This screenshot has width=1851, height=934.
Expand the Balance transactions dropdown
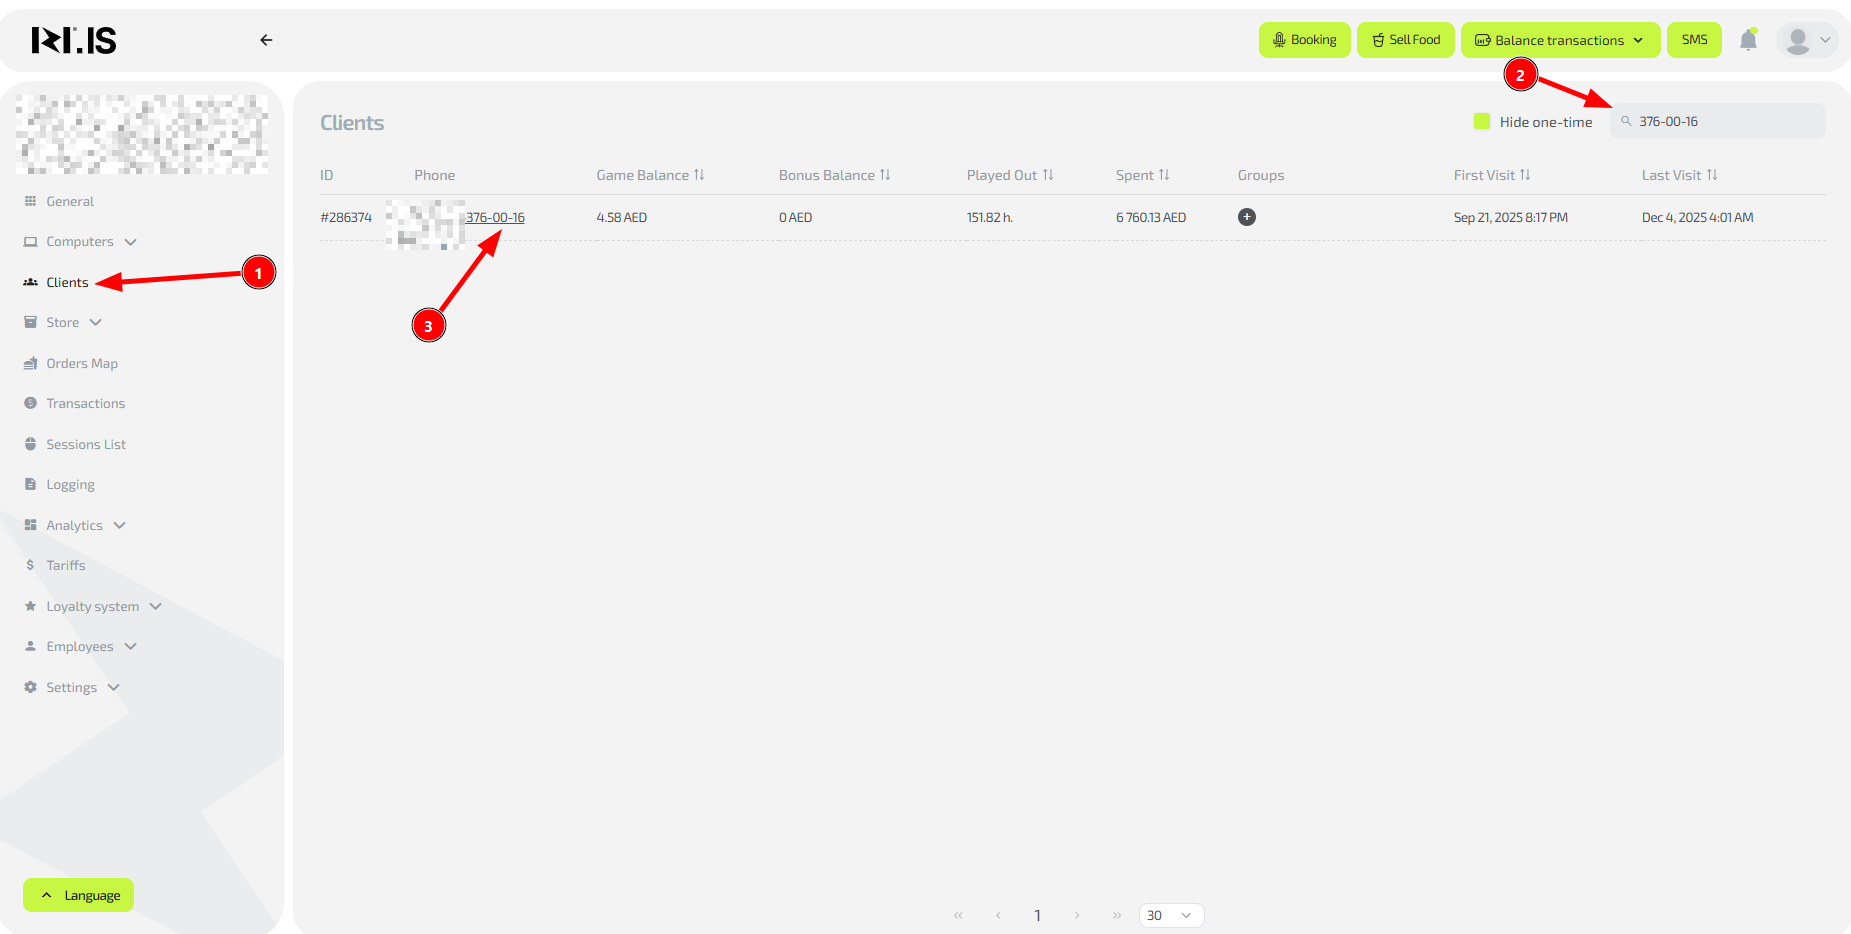pos(1560,40)
